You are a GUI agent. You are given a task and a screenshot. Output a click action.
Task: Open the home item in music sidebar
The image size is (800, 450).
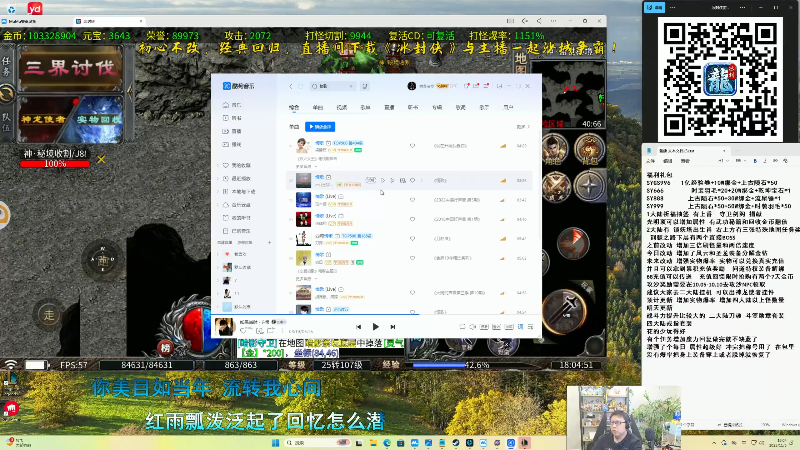232,105
